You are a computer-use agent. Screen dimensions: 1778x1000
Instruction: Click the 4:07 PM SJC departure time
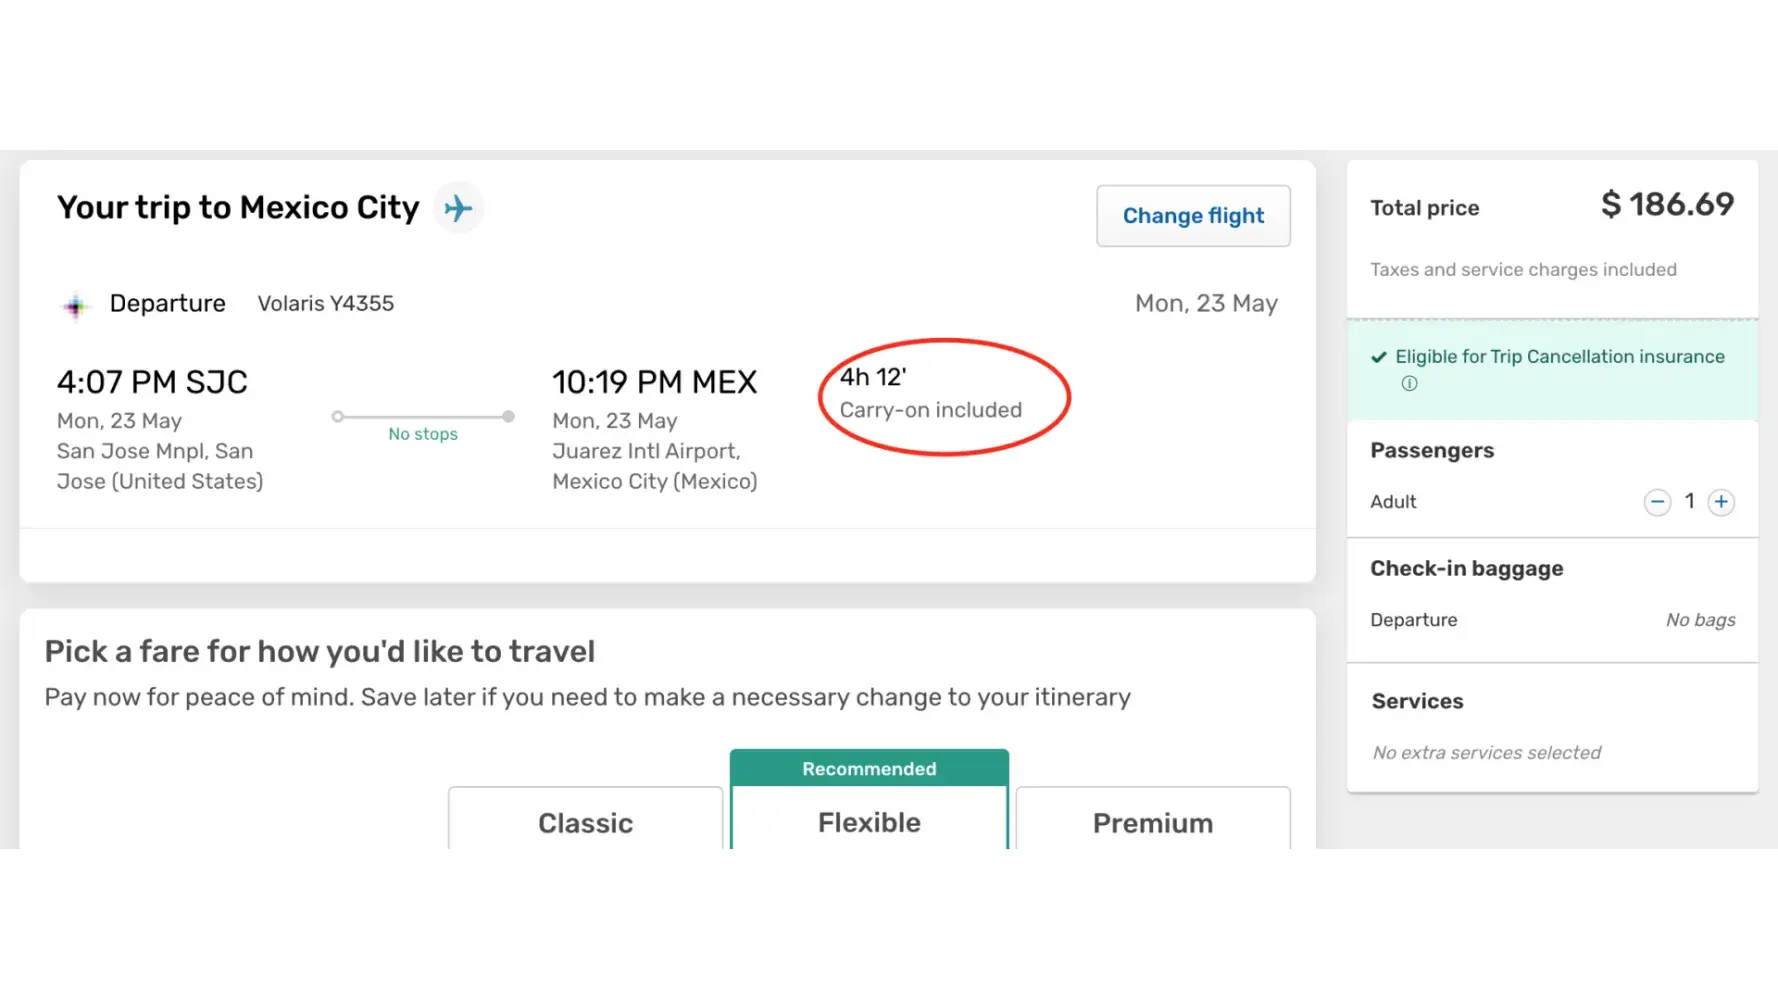[152, 382]
